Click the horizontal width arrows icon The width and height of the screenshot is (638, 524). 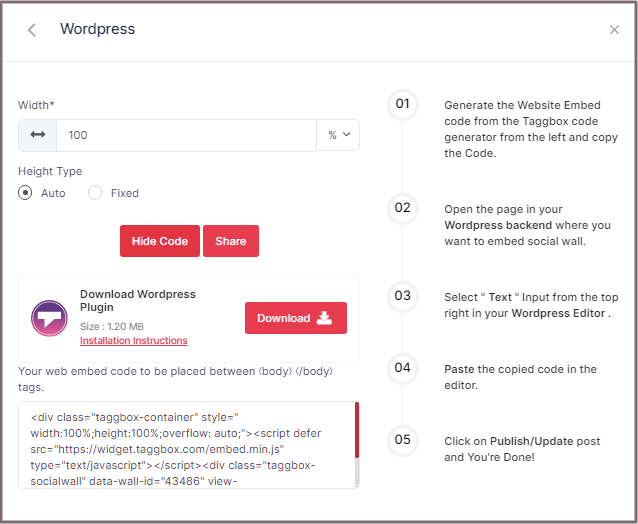click(38, 135)
